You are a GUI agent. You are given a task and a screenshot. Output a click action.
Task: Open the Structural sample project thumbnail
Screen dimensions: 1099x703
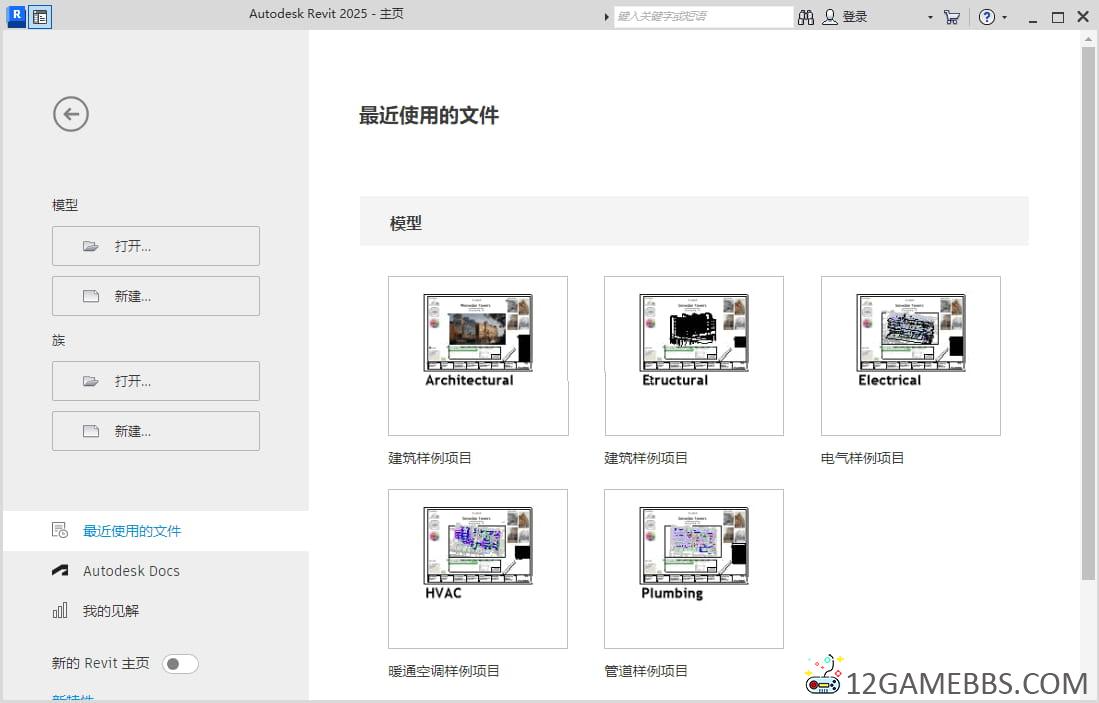click(694, 356)
